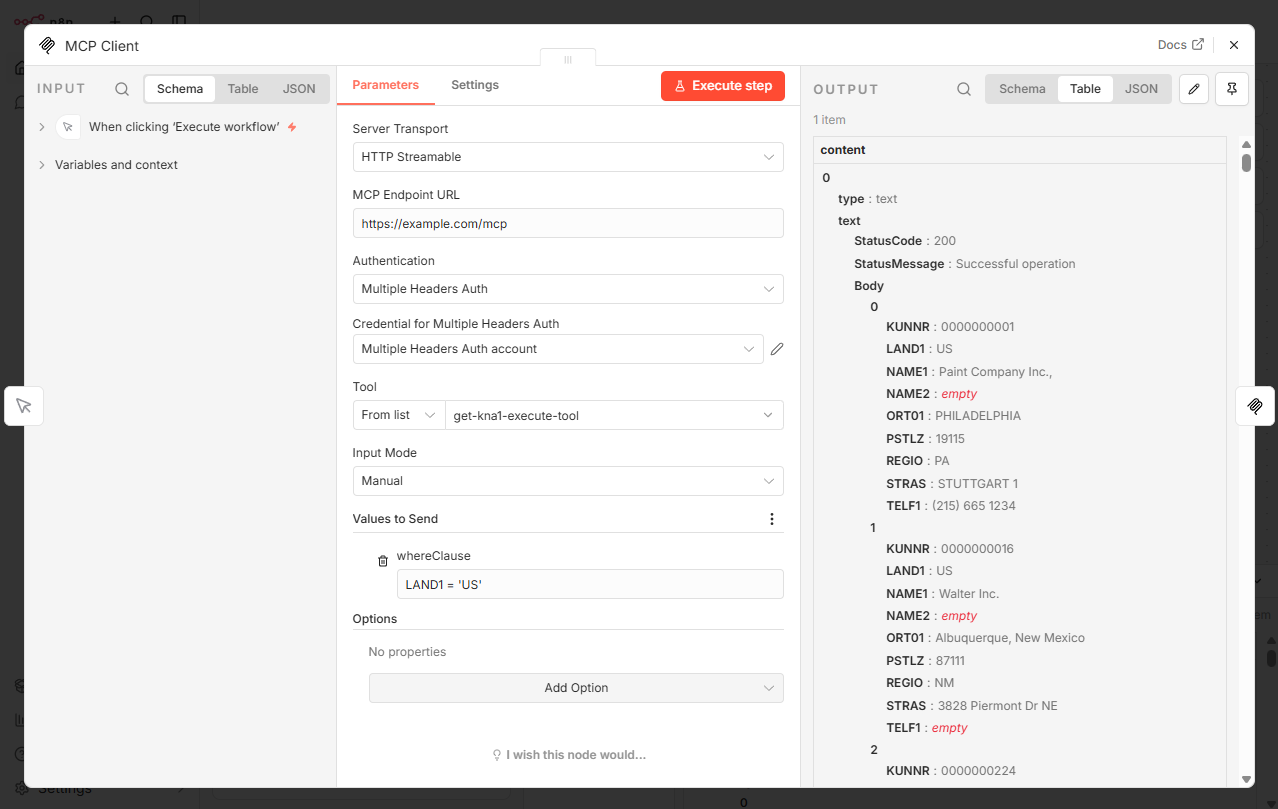Expand Variables and context

[x=42, y=165]
